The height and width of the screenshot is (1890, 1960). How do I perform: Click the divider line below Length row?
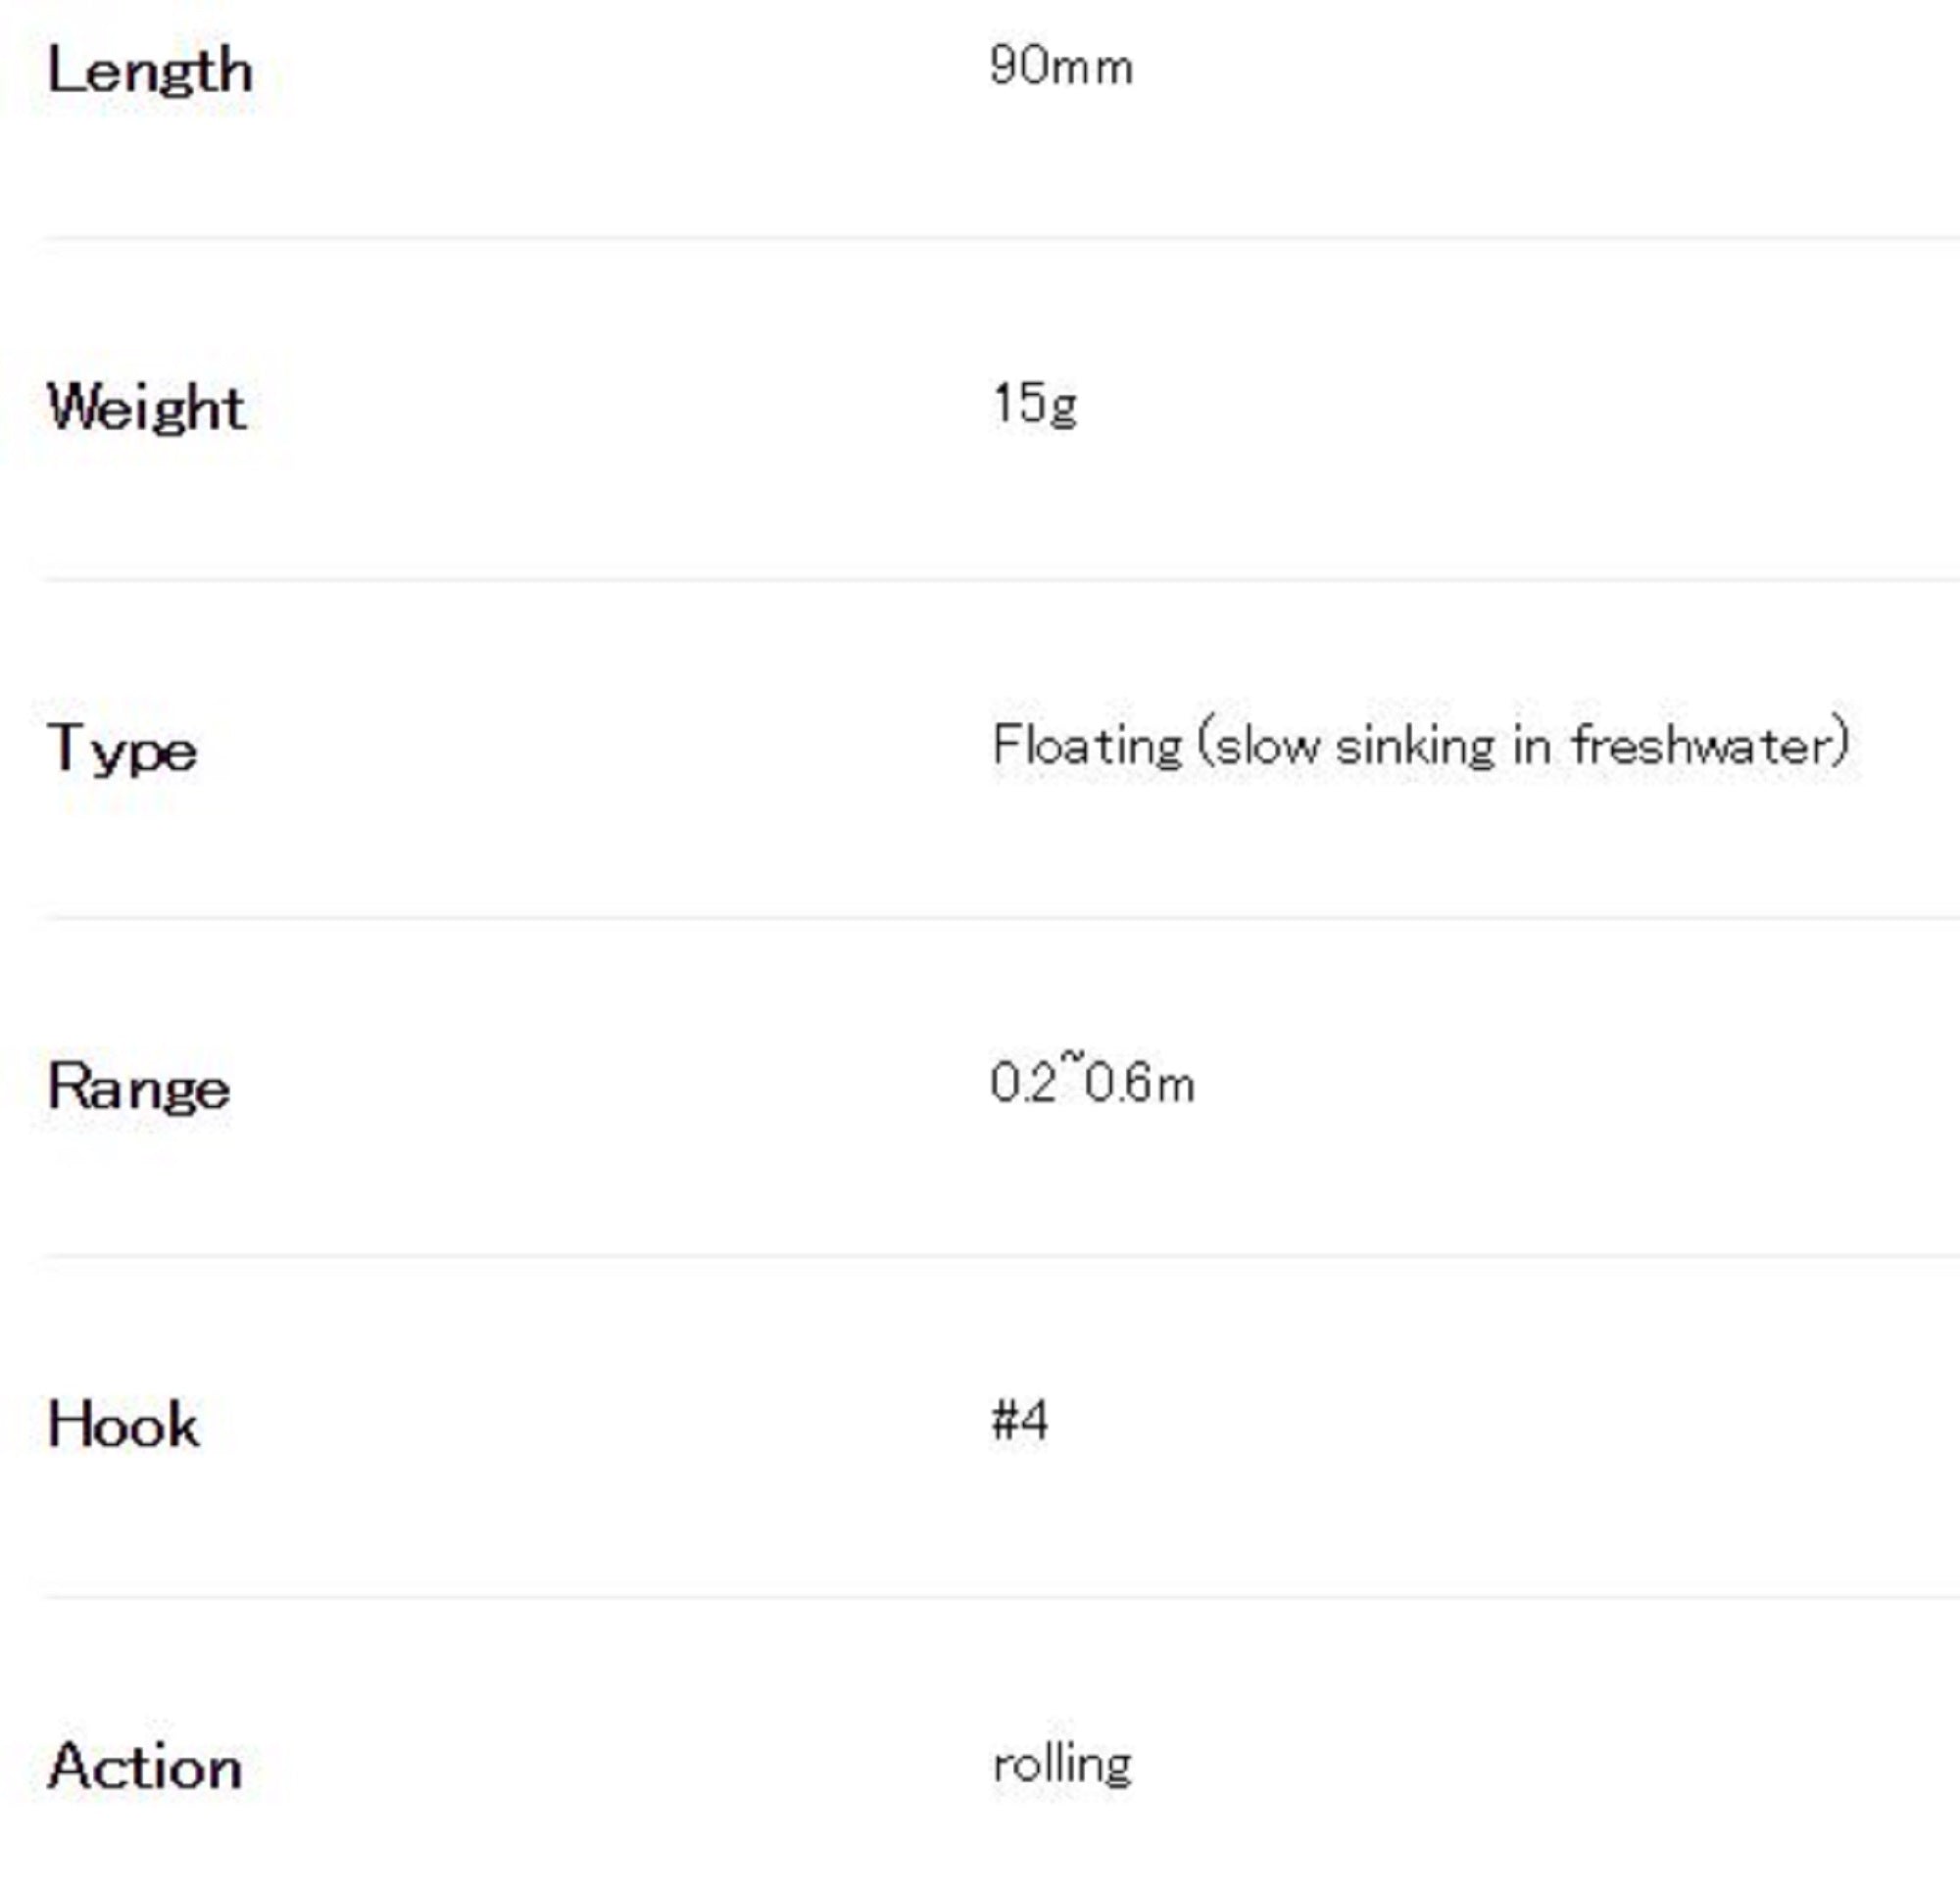[1000, 238]
